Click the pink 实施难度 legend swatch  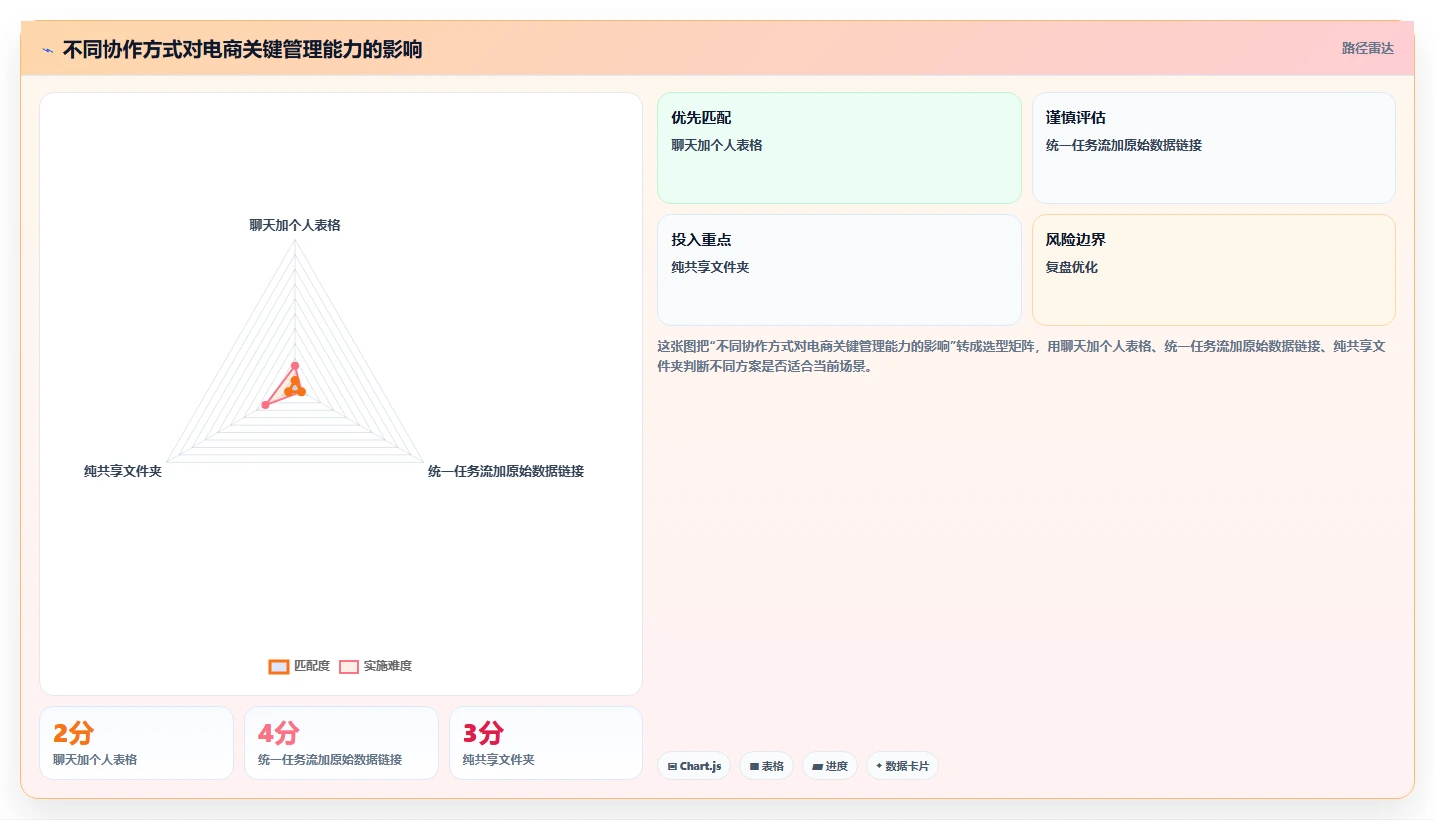349,667
